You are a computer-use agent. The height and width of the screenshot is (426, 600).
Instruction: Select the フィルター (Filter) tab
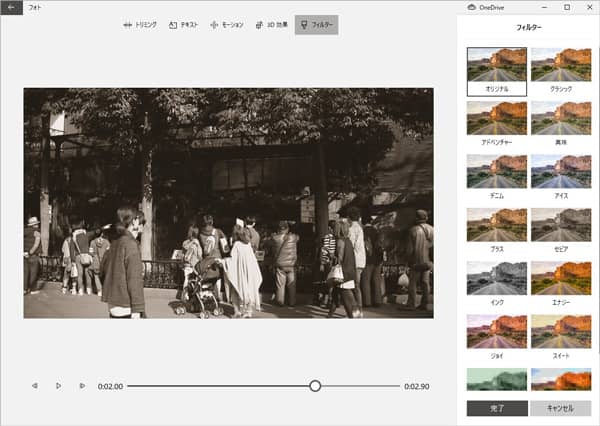tap(316, 24)
